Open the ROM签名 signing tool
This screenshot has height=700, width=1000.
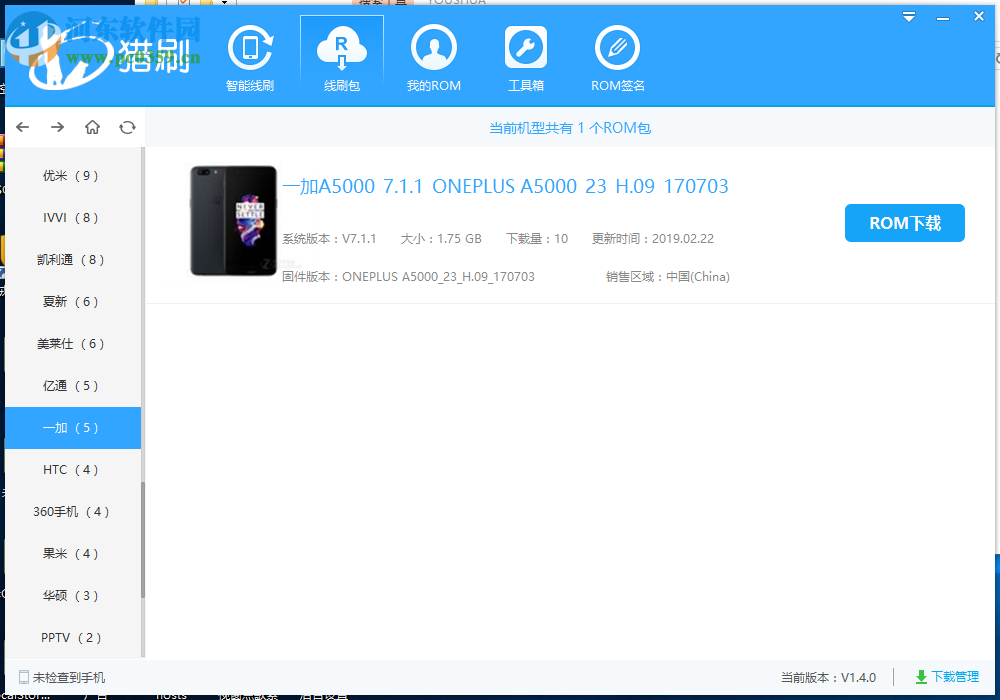coord(617,59)
